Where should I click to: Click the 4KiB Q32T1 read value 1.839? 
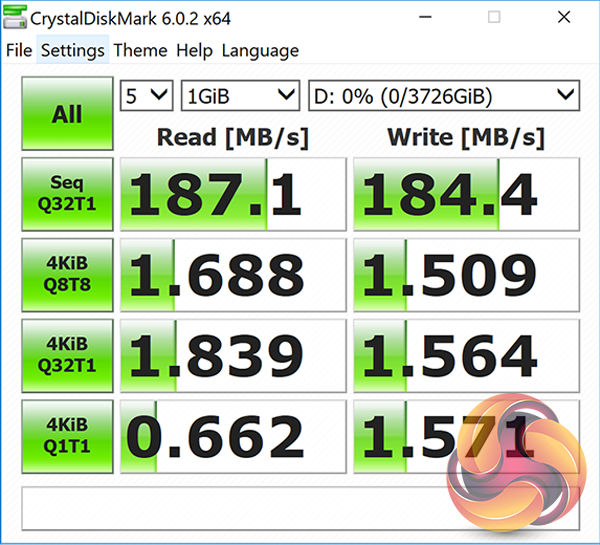tap(233, 356)
